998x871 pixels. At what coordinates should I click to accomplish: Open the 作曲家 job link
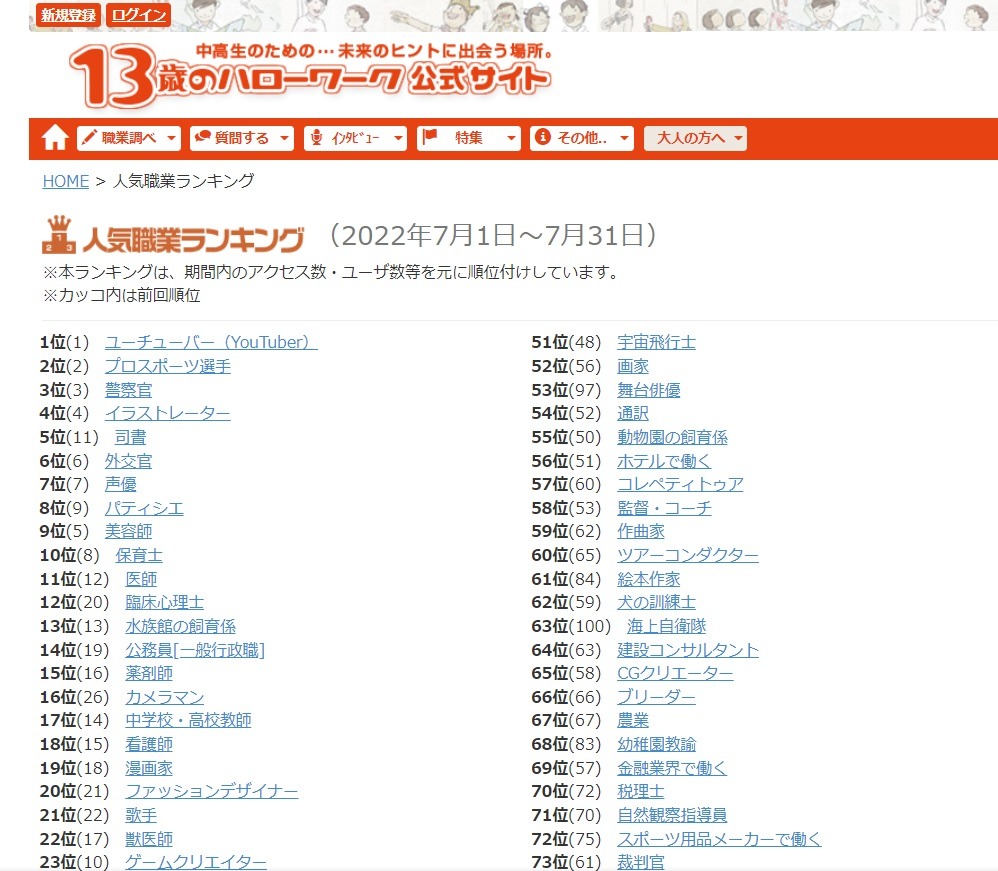pos(641,532)
